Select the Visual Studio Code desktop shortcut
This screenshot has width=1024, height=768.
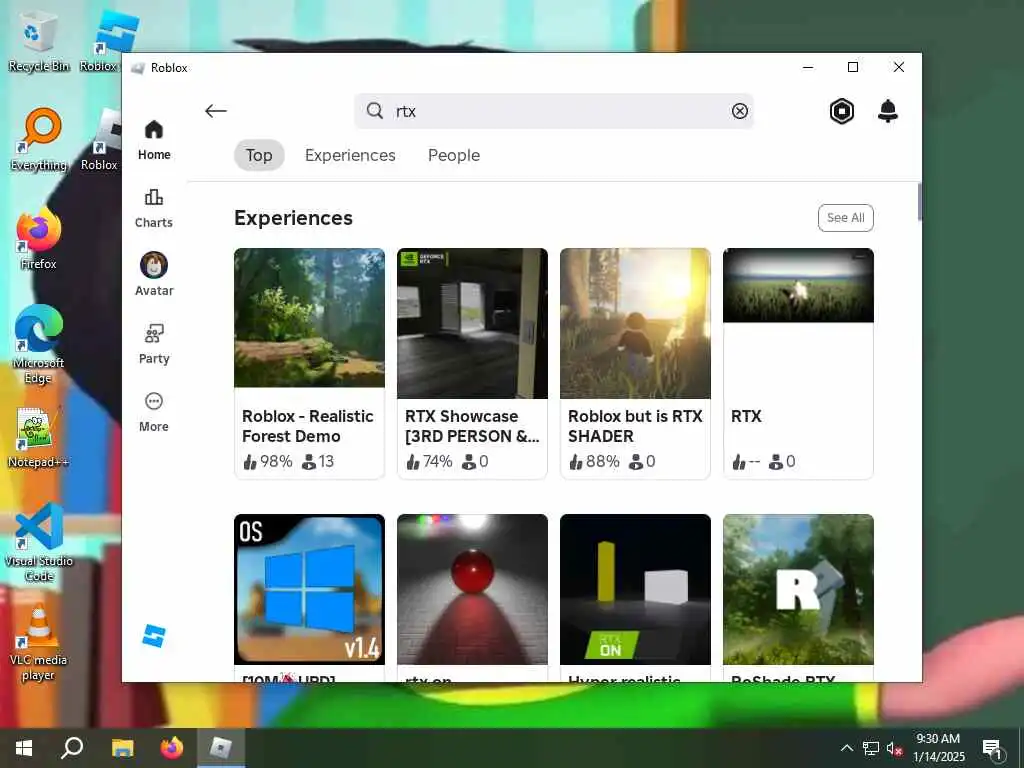(x=39, y=542)
